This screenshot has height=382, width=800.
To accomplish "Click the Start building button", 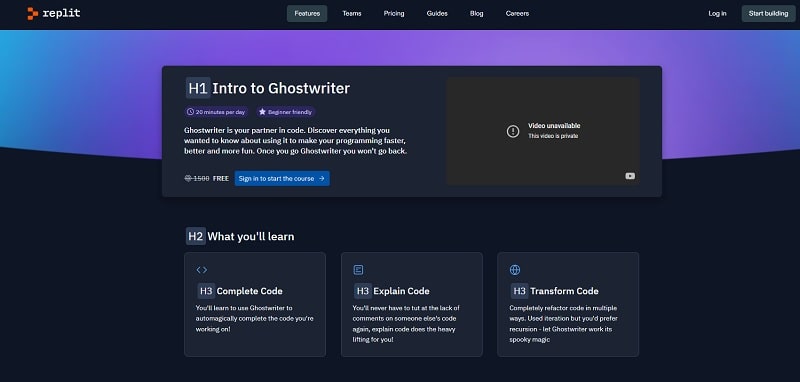I will pos(768,14).
